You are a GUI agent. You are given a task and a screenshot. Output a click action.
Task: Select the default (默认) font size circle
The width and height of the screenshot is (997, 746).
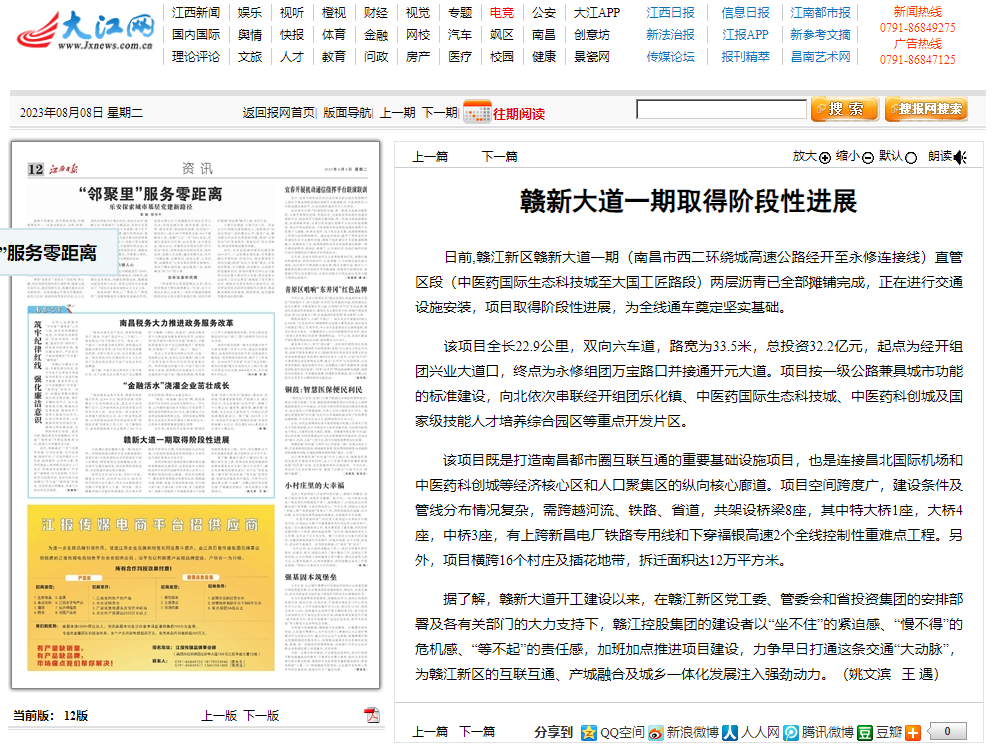tap(910, 157)
